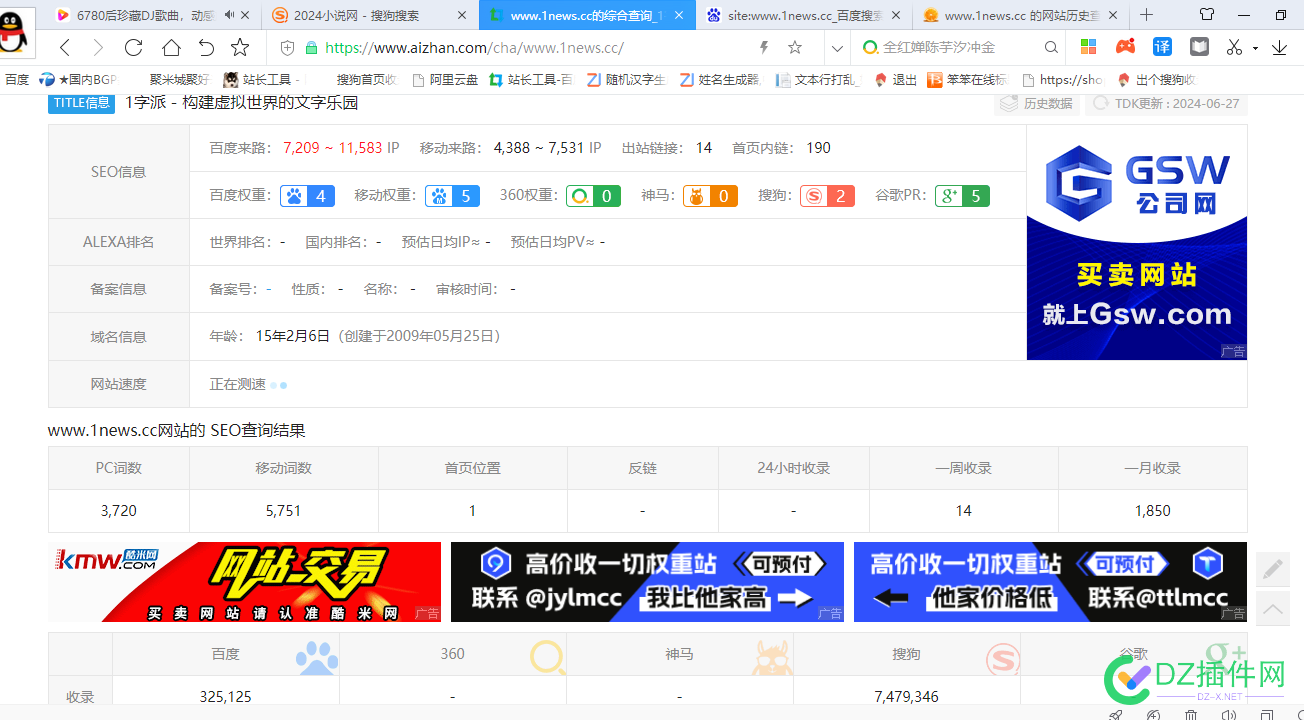Click the 一月收录 value 1,850
This screenshot has width=1304, height=720.
(x=1152, y=511)
